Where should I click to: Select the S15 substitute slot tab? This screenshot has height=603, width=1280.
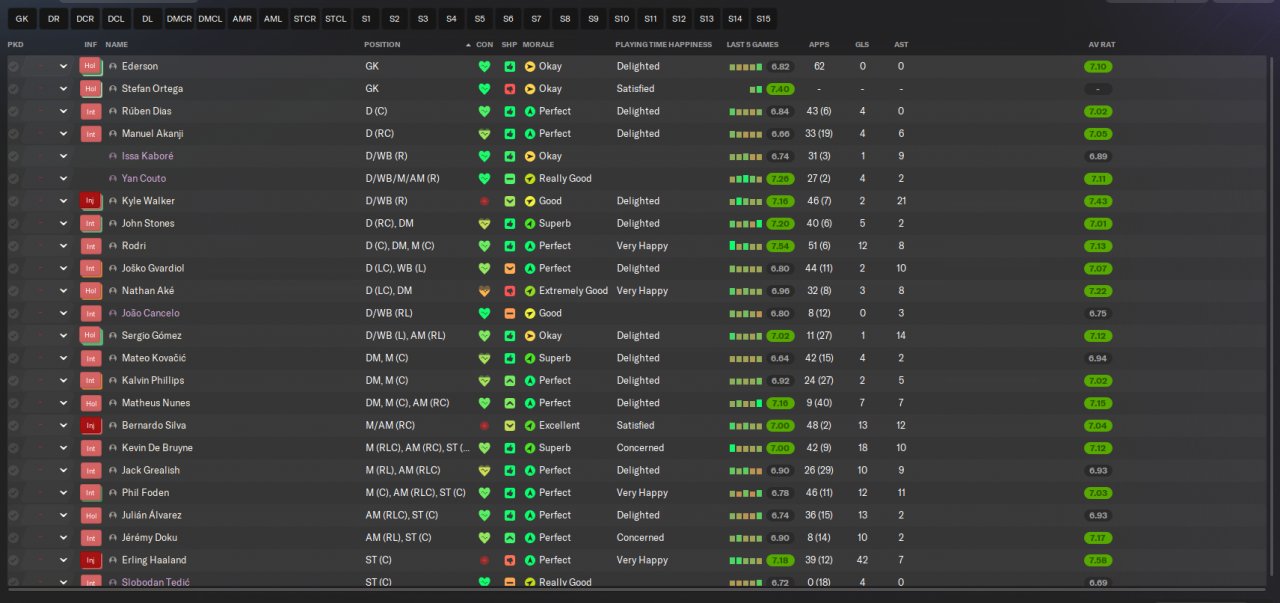pyautogui.click(x=764, y=19)
